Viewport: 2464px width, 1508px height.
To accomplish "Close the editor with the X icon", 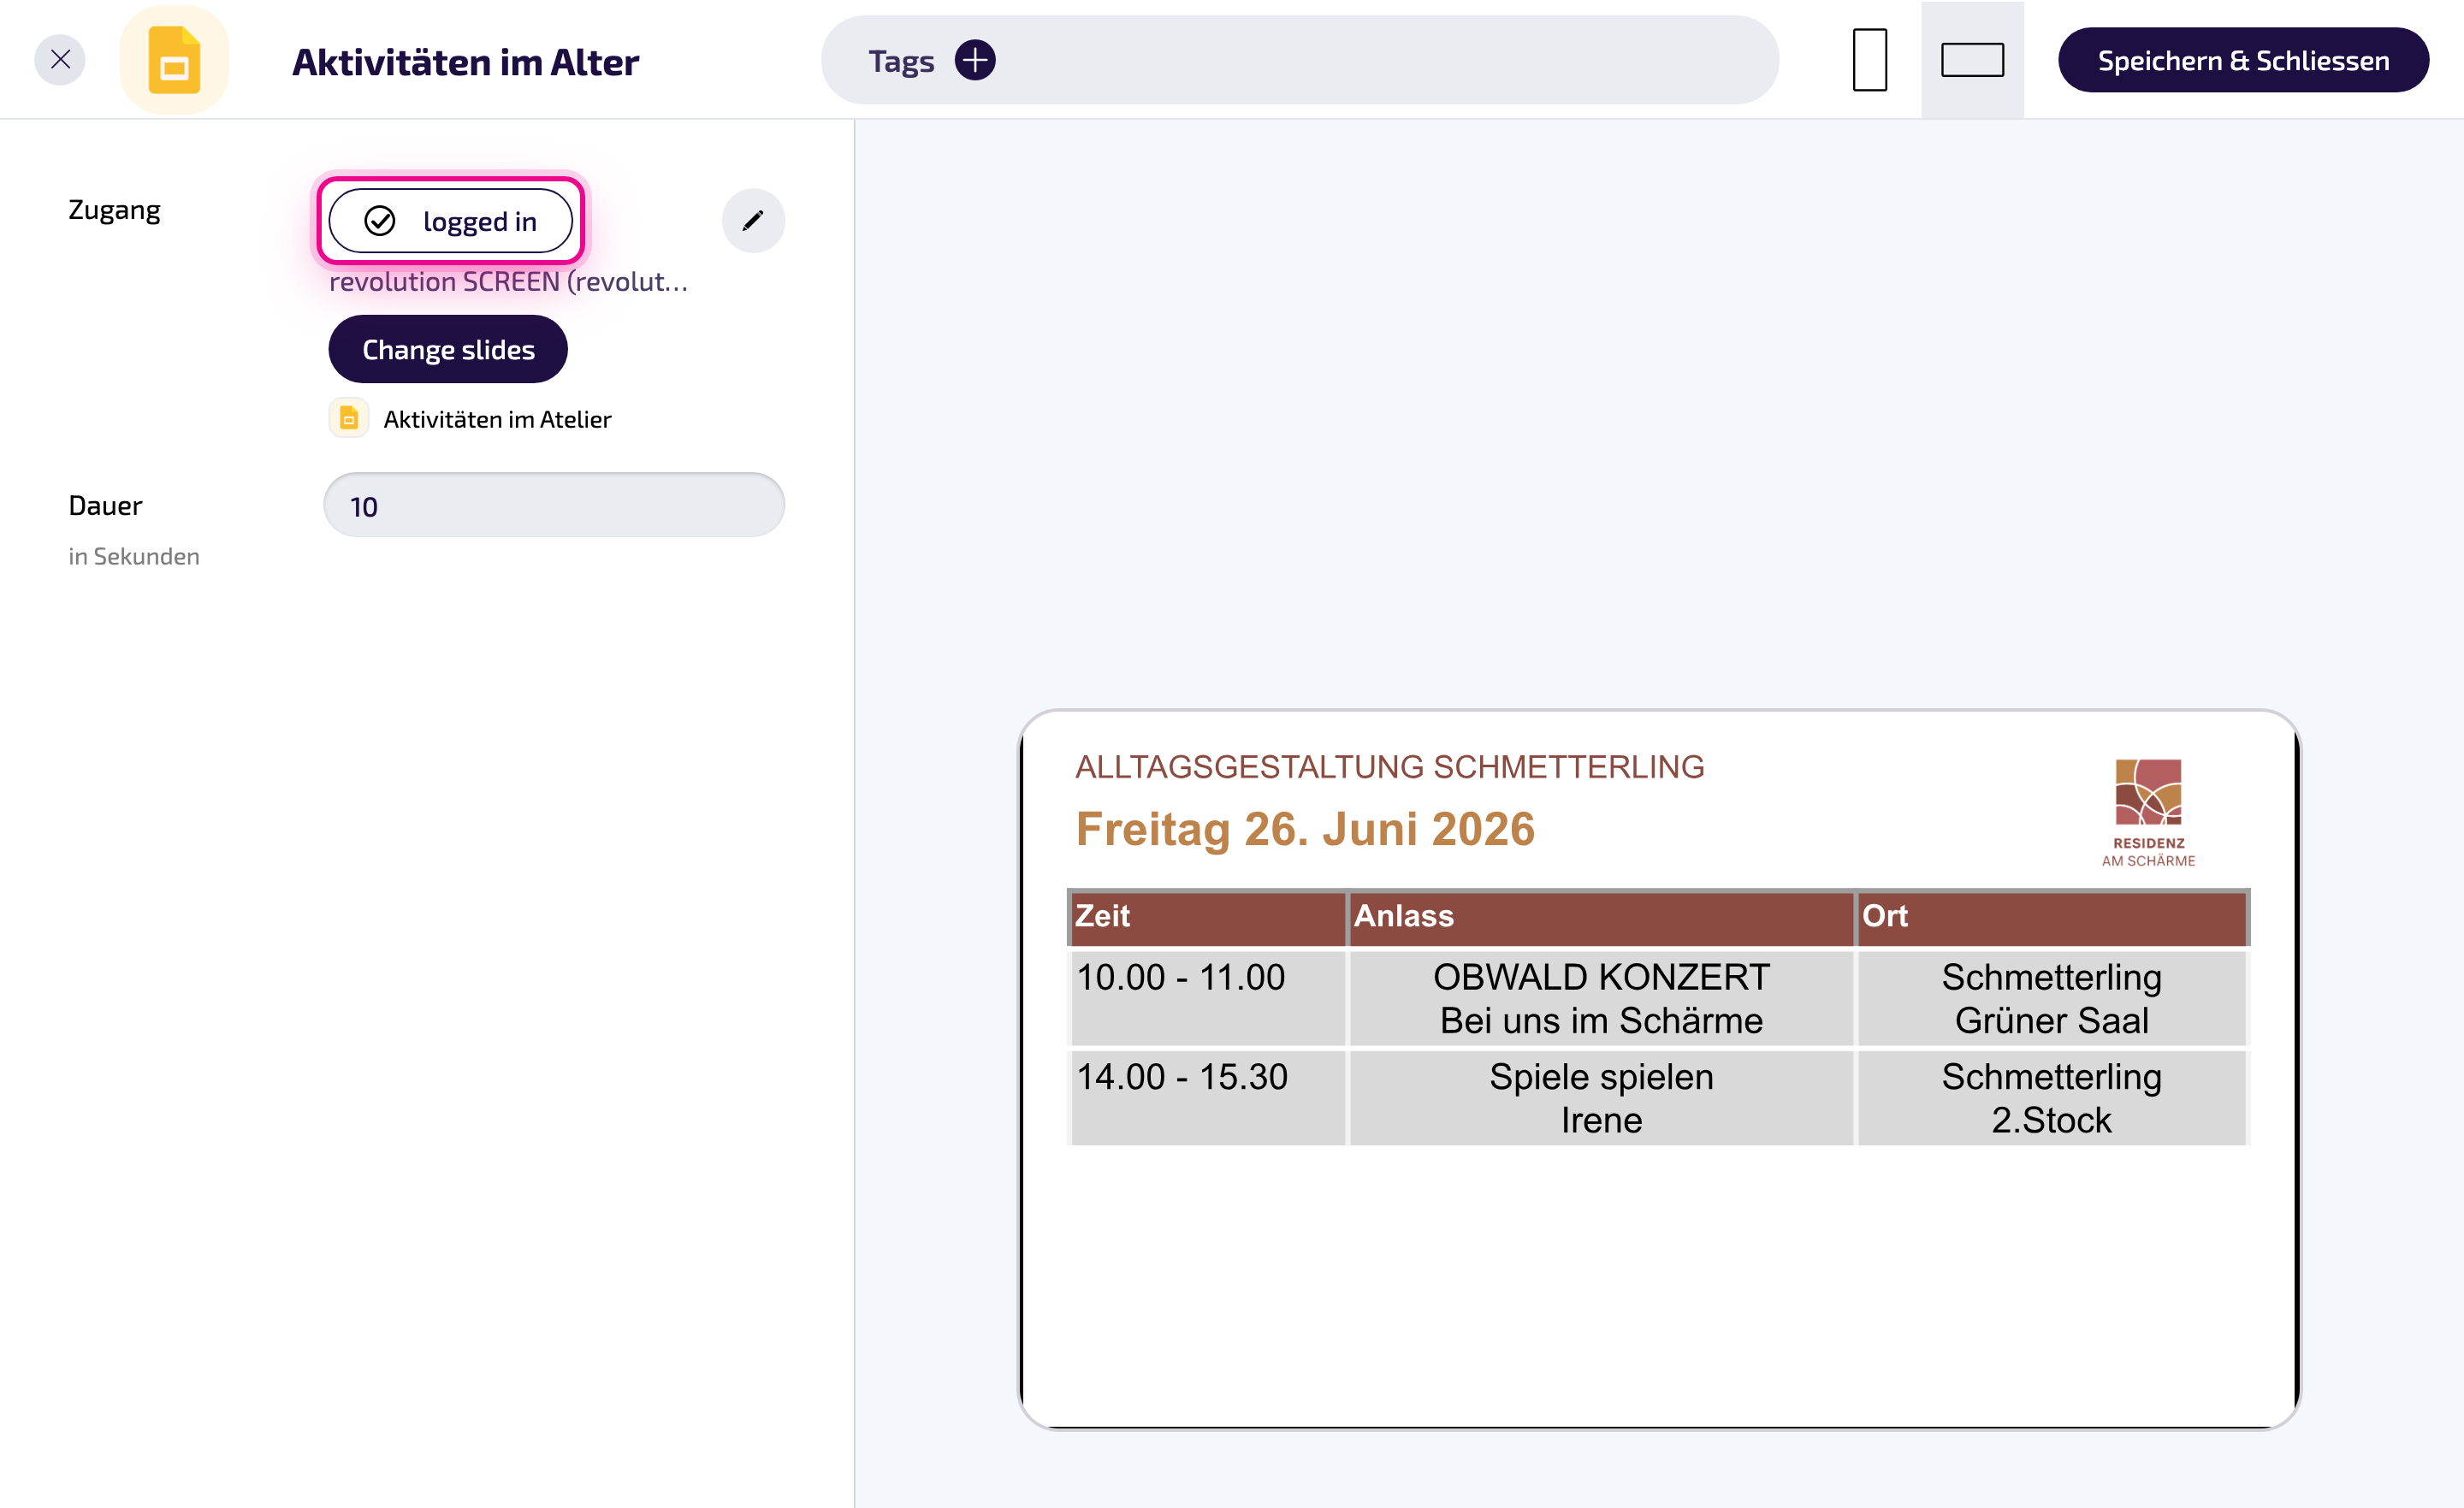I will (x=60, y=60).
